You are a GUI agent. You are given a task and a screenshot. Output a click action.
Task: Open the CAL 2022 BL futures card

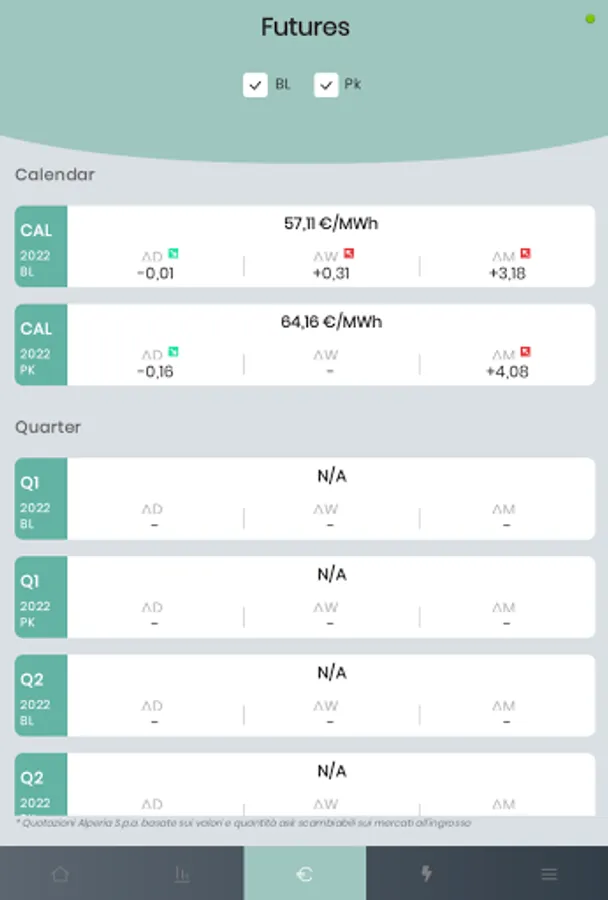pyautogui.click(x=41, y=247)
